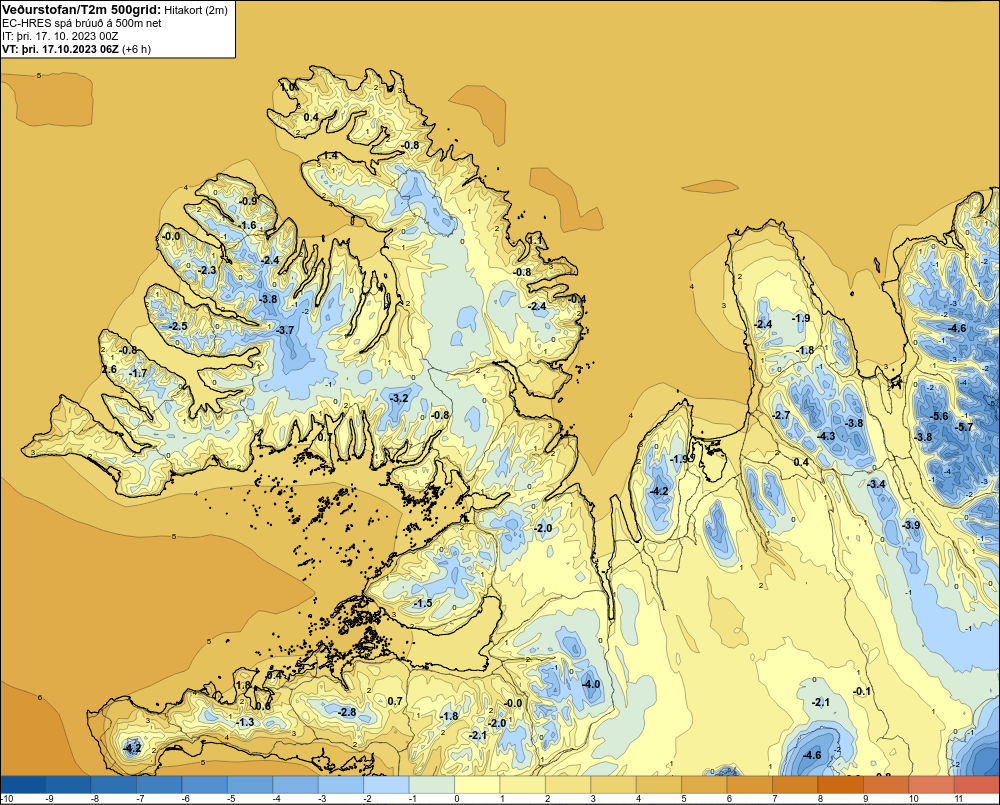Click the '-5.7' temperature value
The width and height of the screenshot is (1000, 805).
(965, 427)
